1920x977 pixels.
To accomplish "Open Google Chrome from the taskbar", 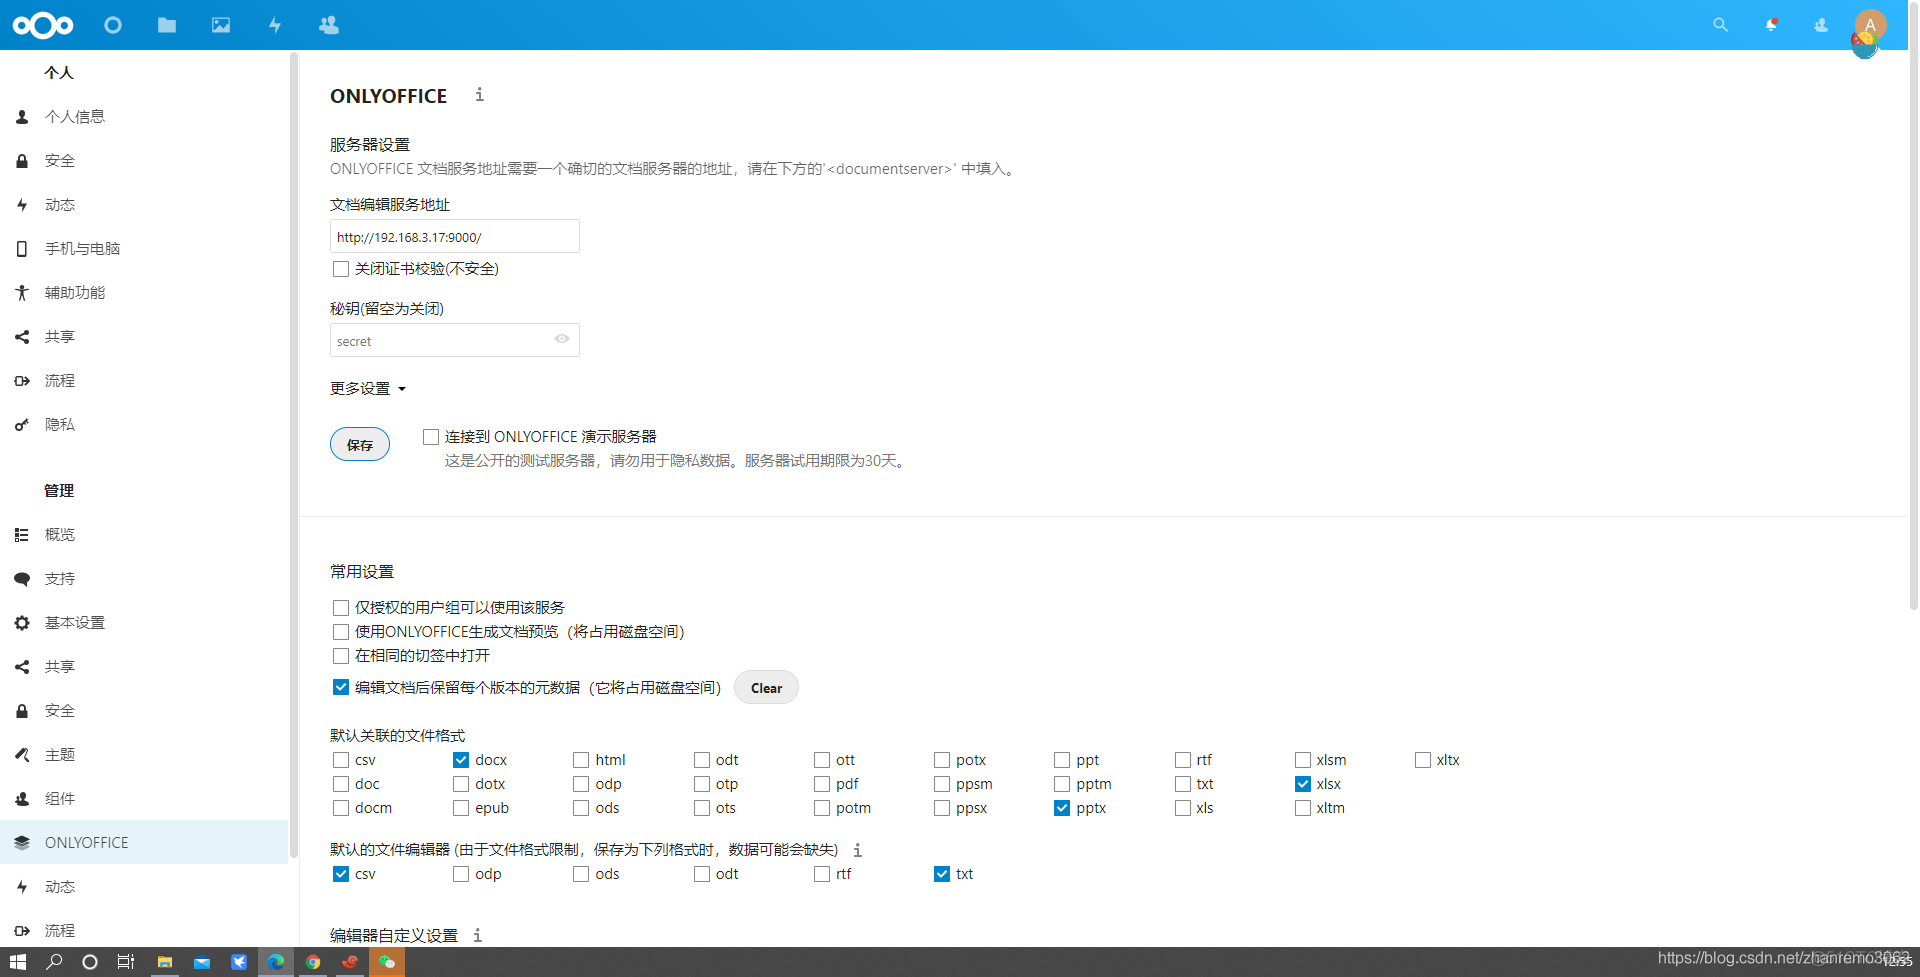I will pos(313,962).
